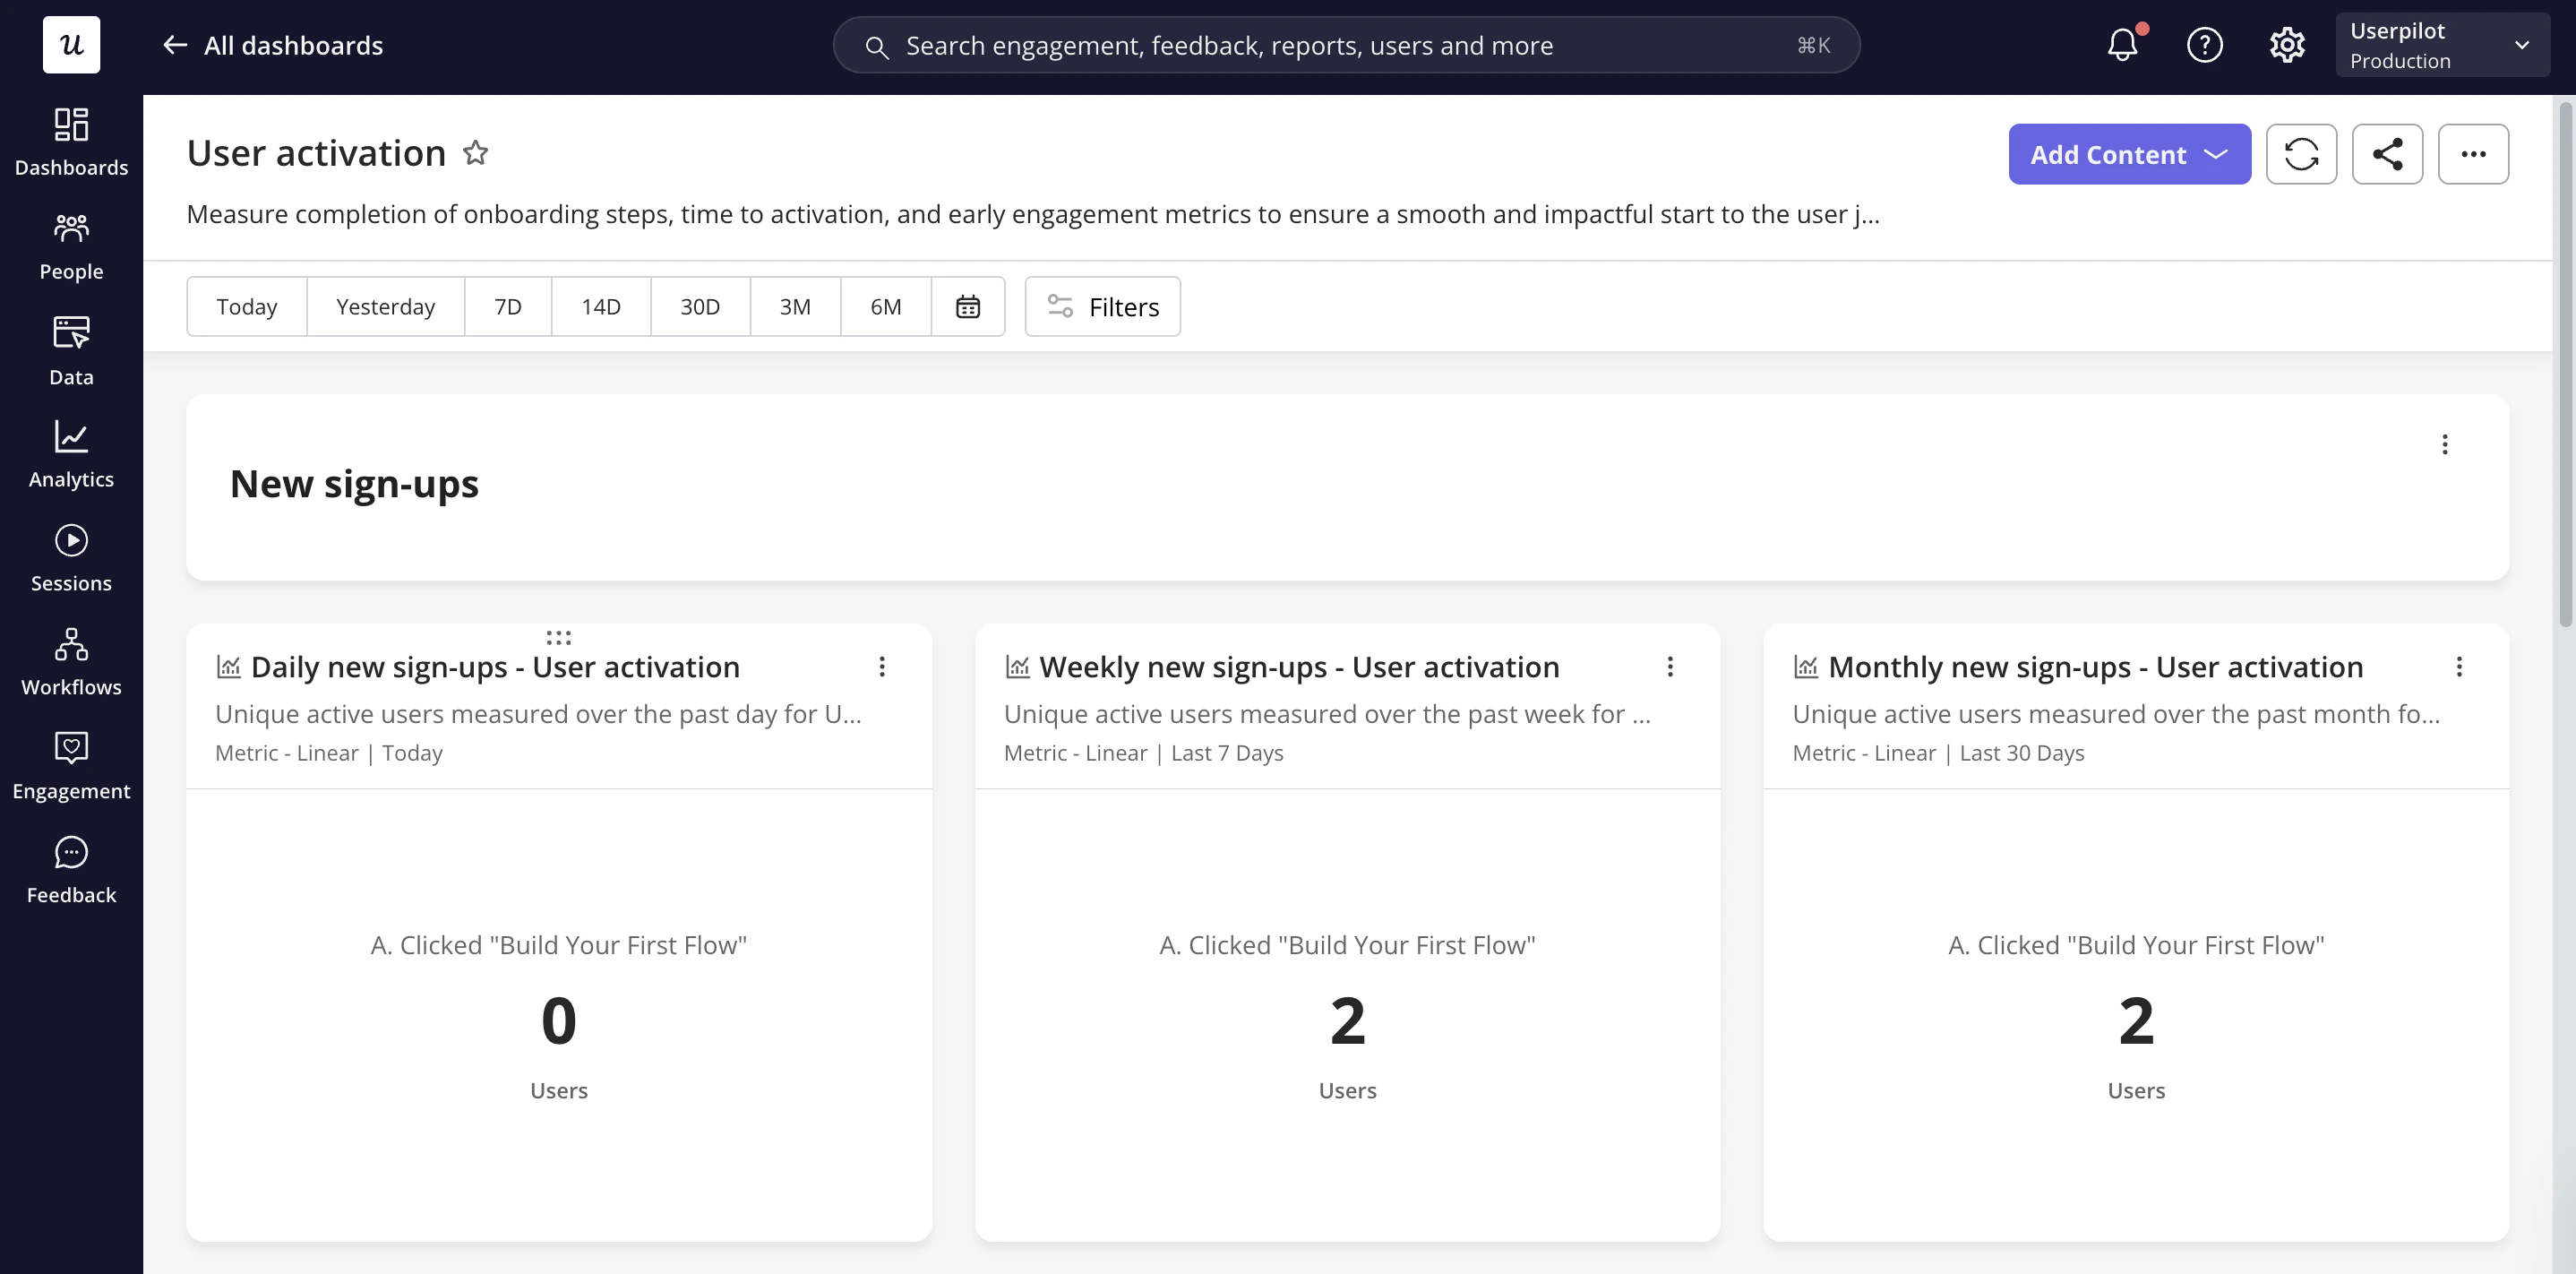The width and height of the screenshot is (2576, 1274).
Task: Select the 30D date range
Action: (700, 306)
